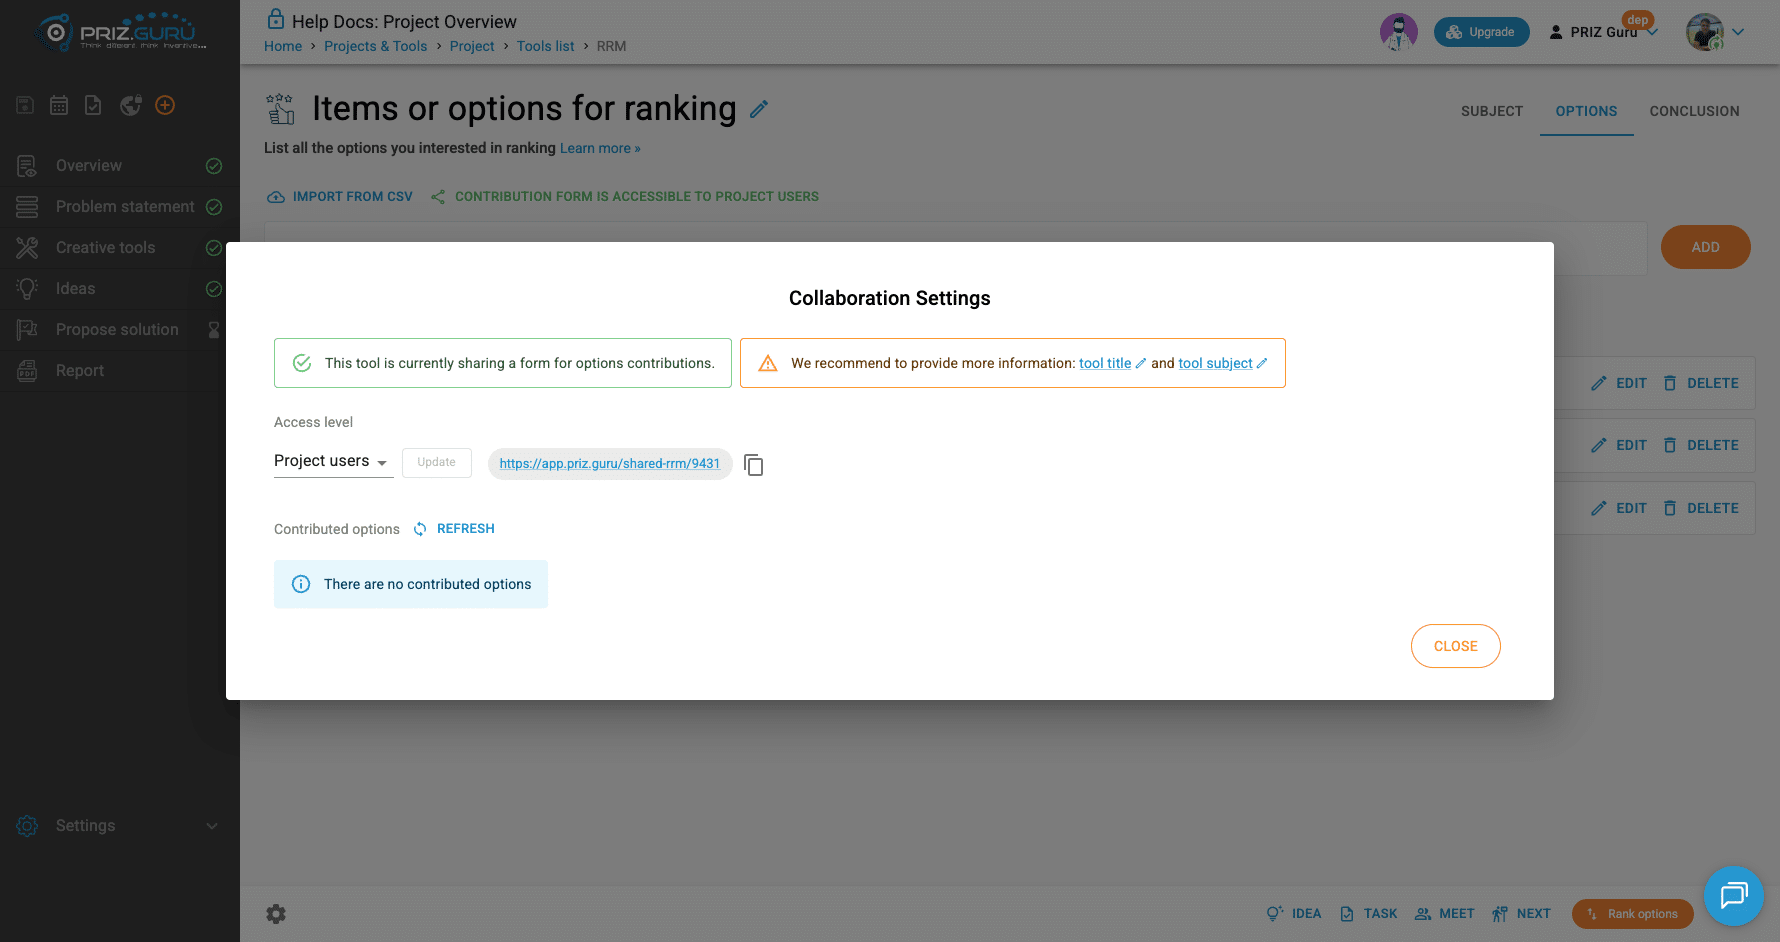This screenshot has width=1780, height=942.
Task: Click the calendar icon in the sidebar toolbar
Action: (x=59, y=105)
